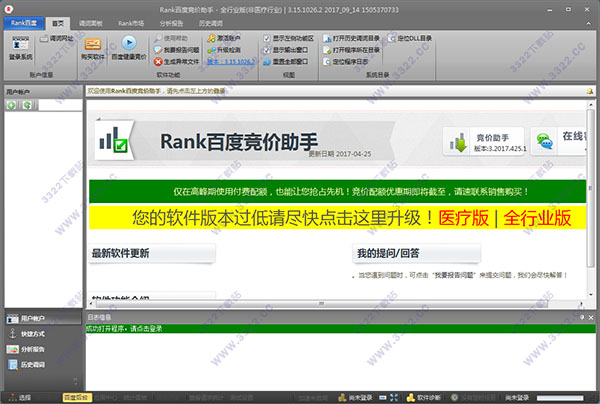Select 历史调阅 in the left navigation
The width and height of the screenshot is (600, 404).
click(x=26, y=364)
